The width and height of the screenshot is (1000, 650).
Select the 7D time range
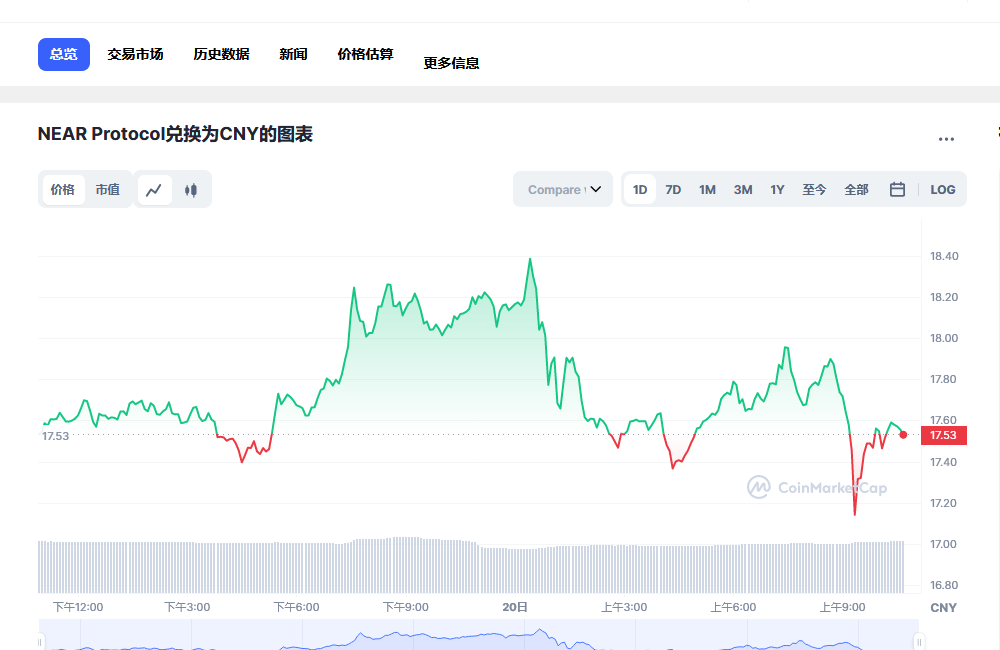pyautogui.click(x=673, y=189)
